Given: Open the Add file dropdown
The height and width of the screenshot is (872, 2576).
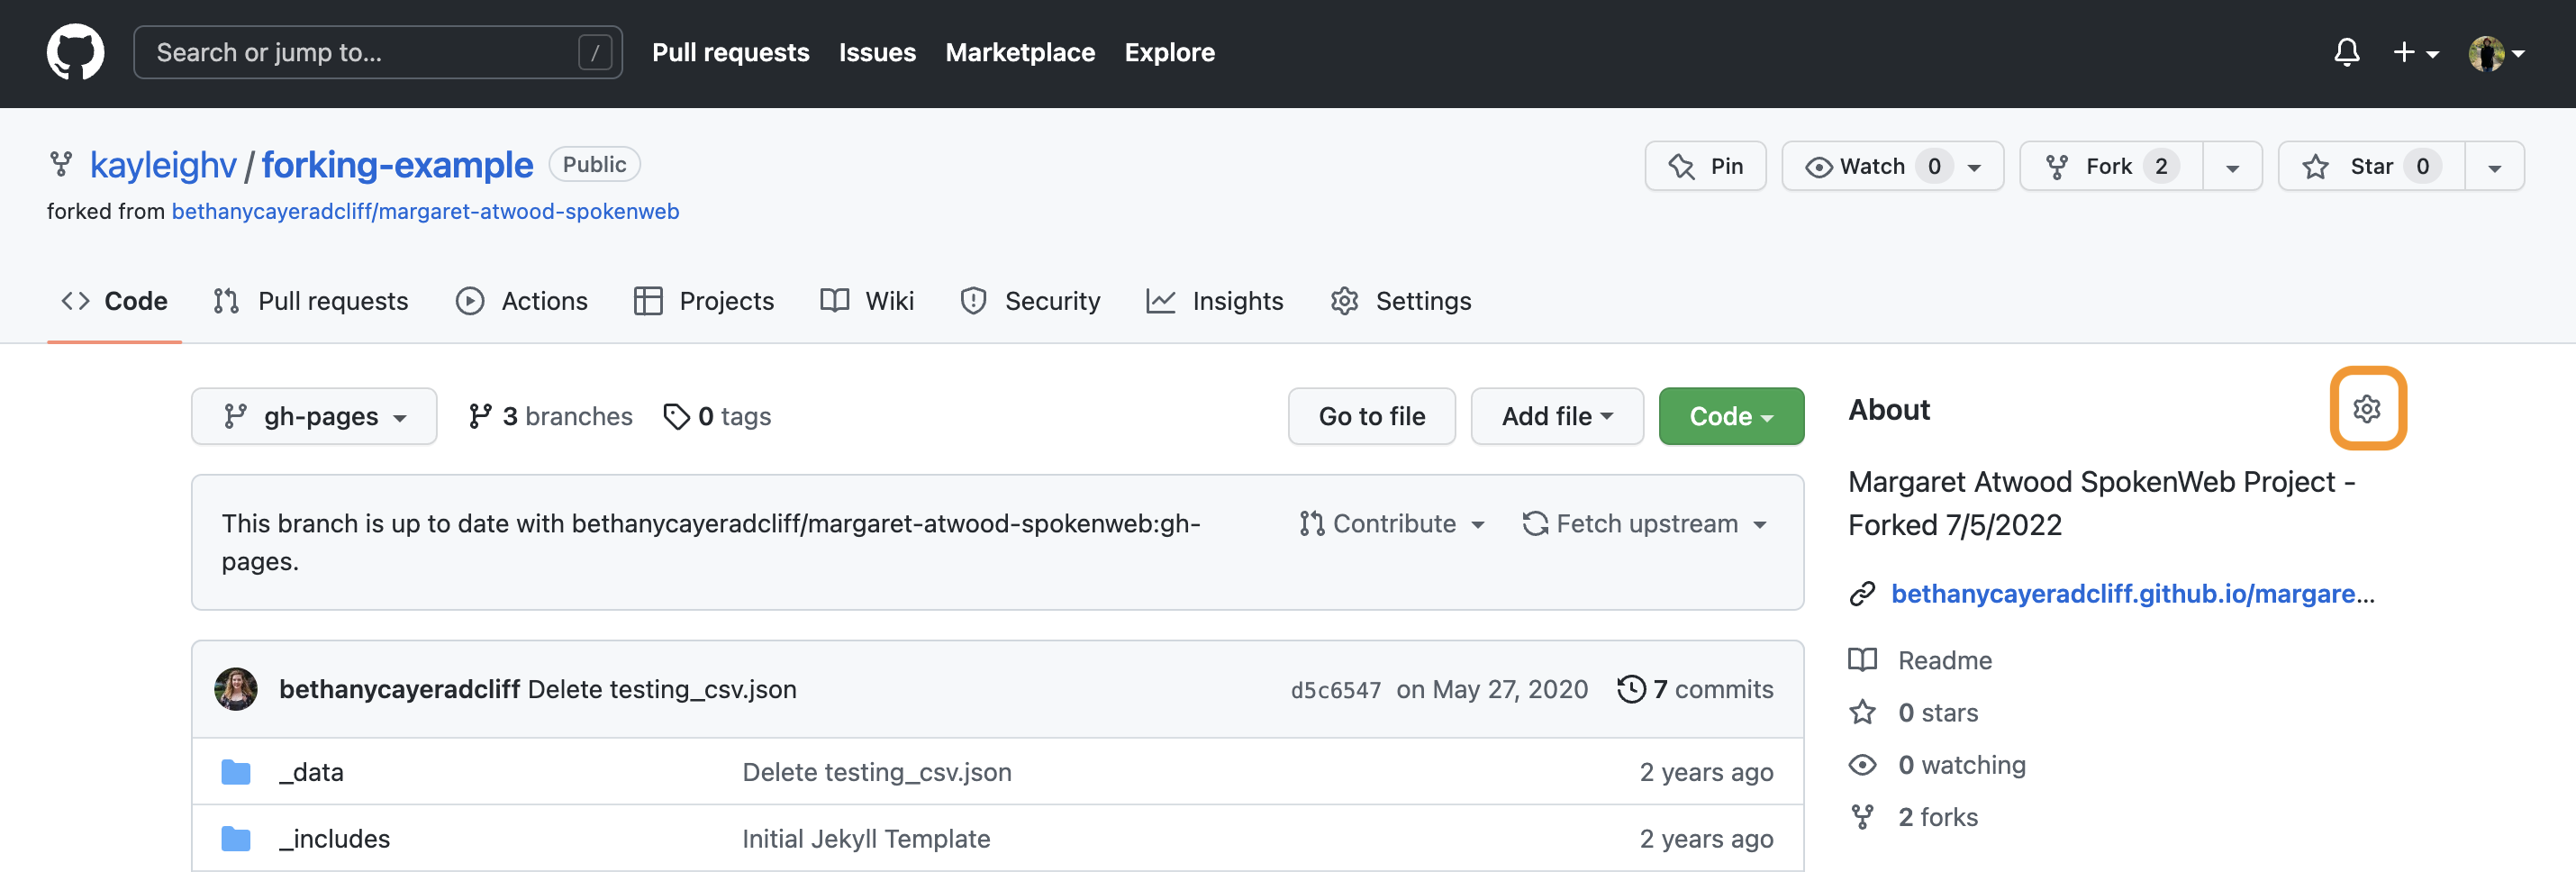Looking at the screenshot, I should tap(1556, 416).
